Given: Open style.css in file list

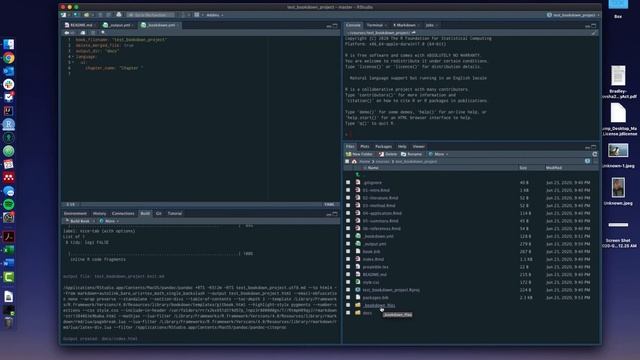Looking at the screenshot, I should 371,282.
